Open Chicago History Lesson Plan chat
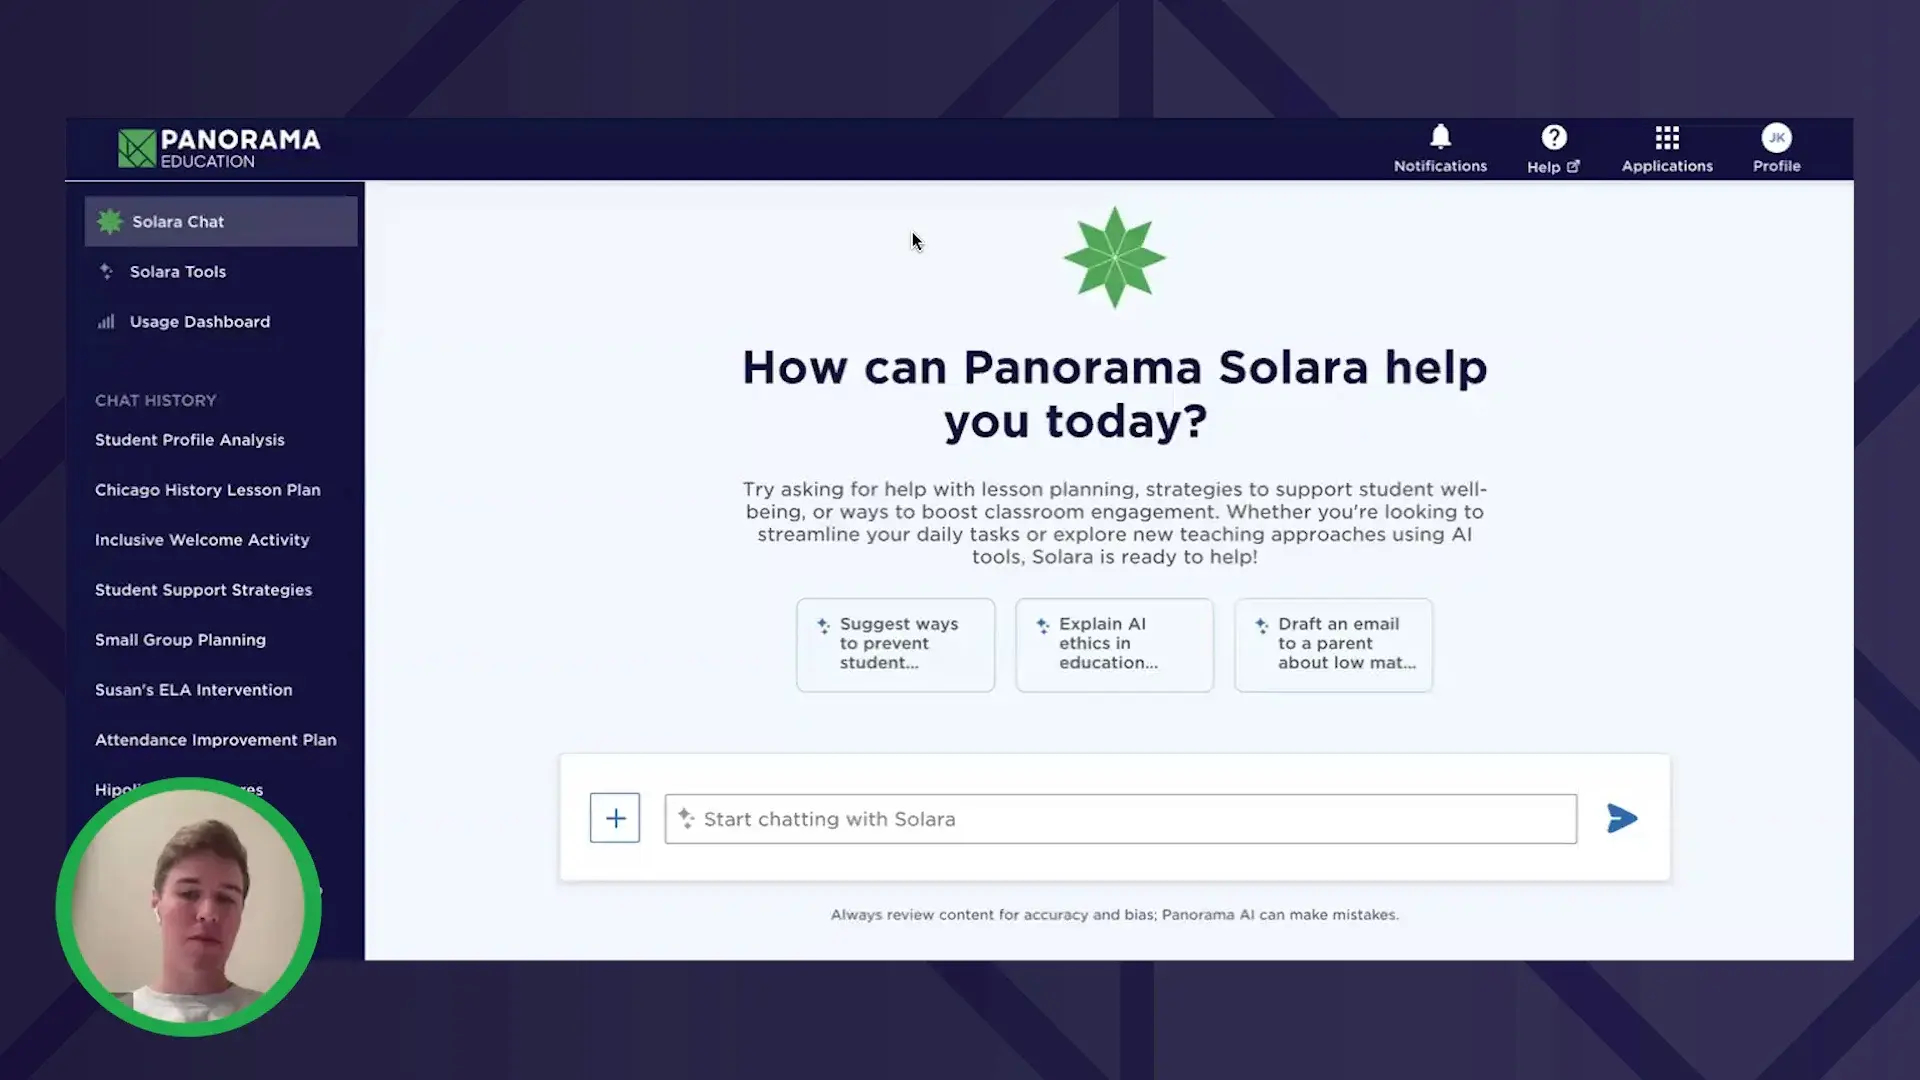The height and width of the screenshot is (1080, 1920). [207, 489]
